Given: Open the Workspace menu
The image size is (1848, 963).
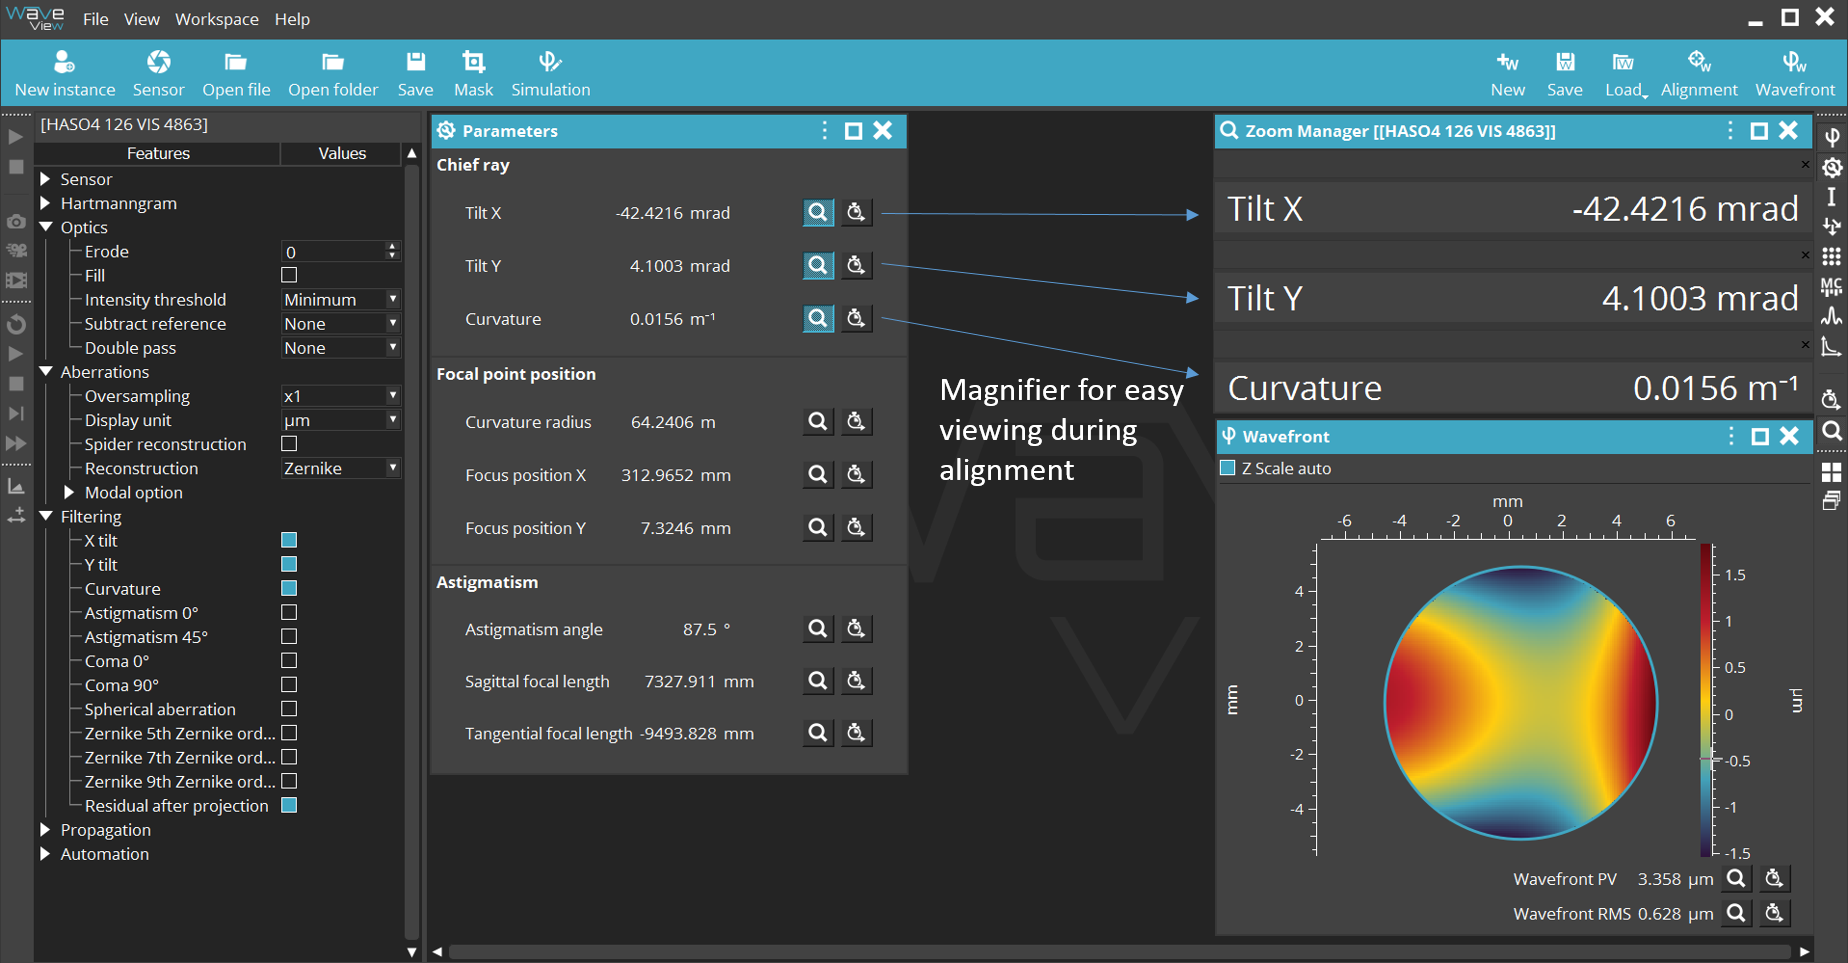Looking at the screenshot, I should click(216, 19).
